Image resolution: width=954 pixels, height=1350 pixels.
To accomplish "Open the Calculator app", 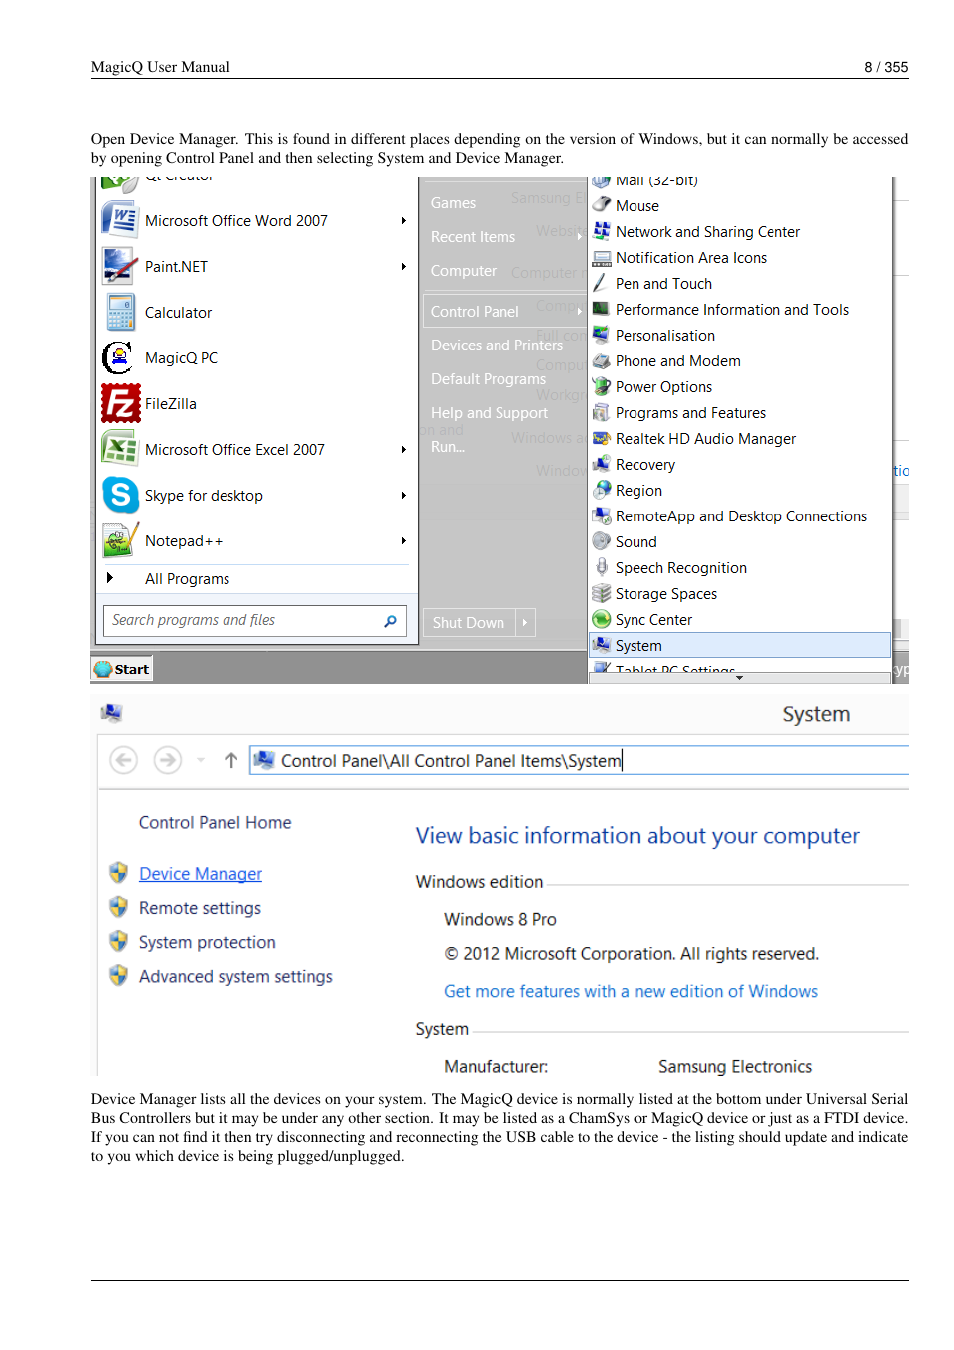I will click(178, 312).
